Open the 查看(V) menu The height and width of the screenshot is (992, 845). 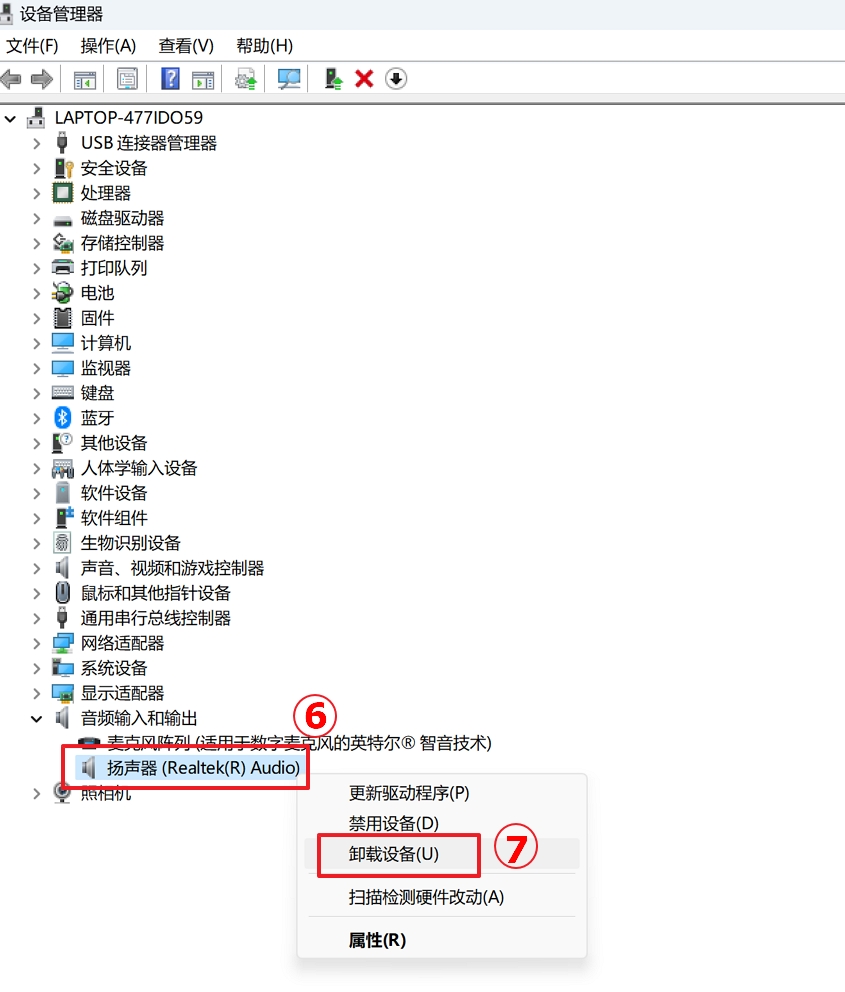tap(186, 46)
